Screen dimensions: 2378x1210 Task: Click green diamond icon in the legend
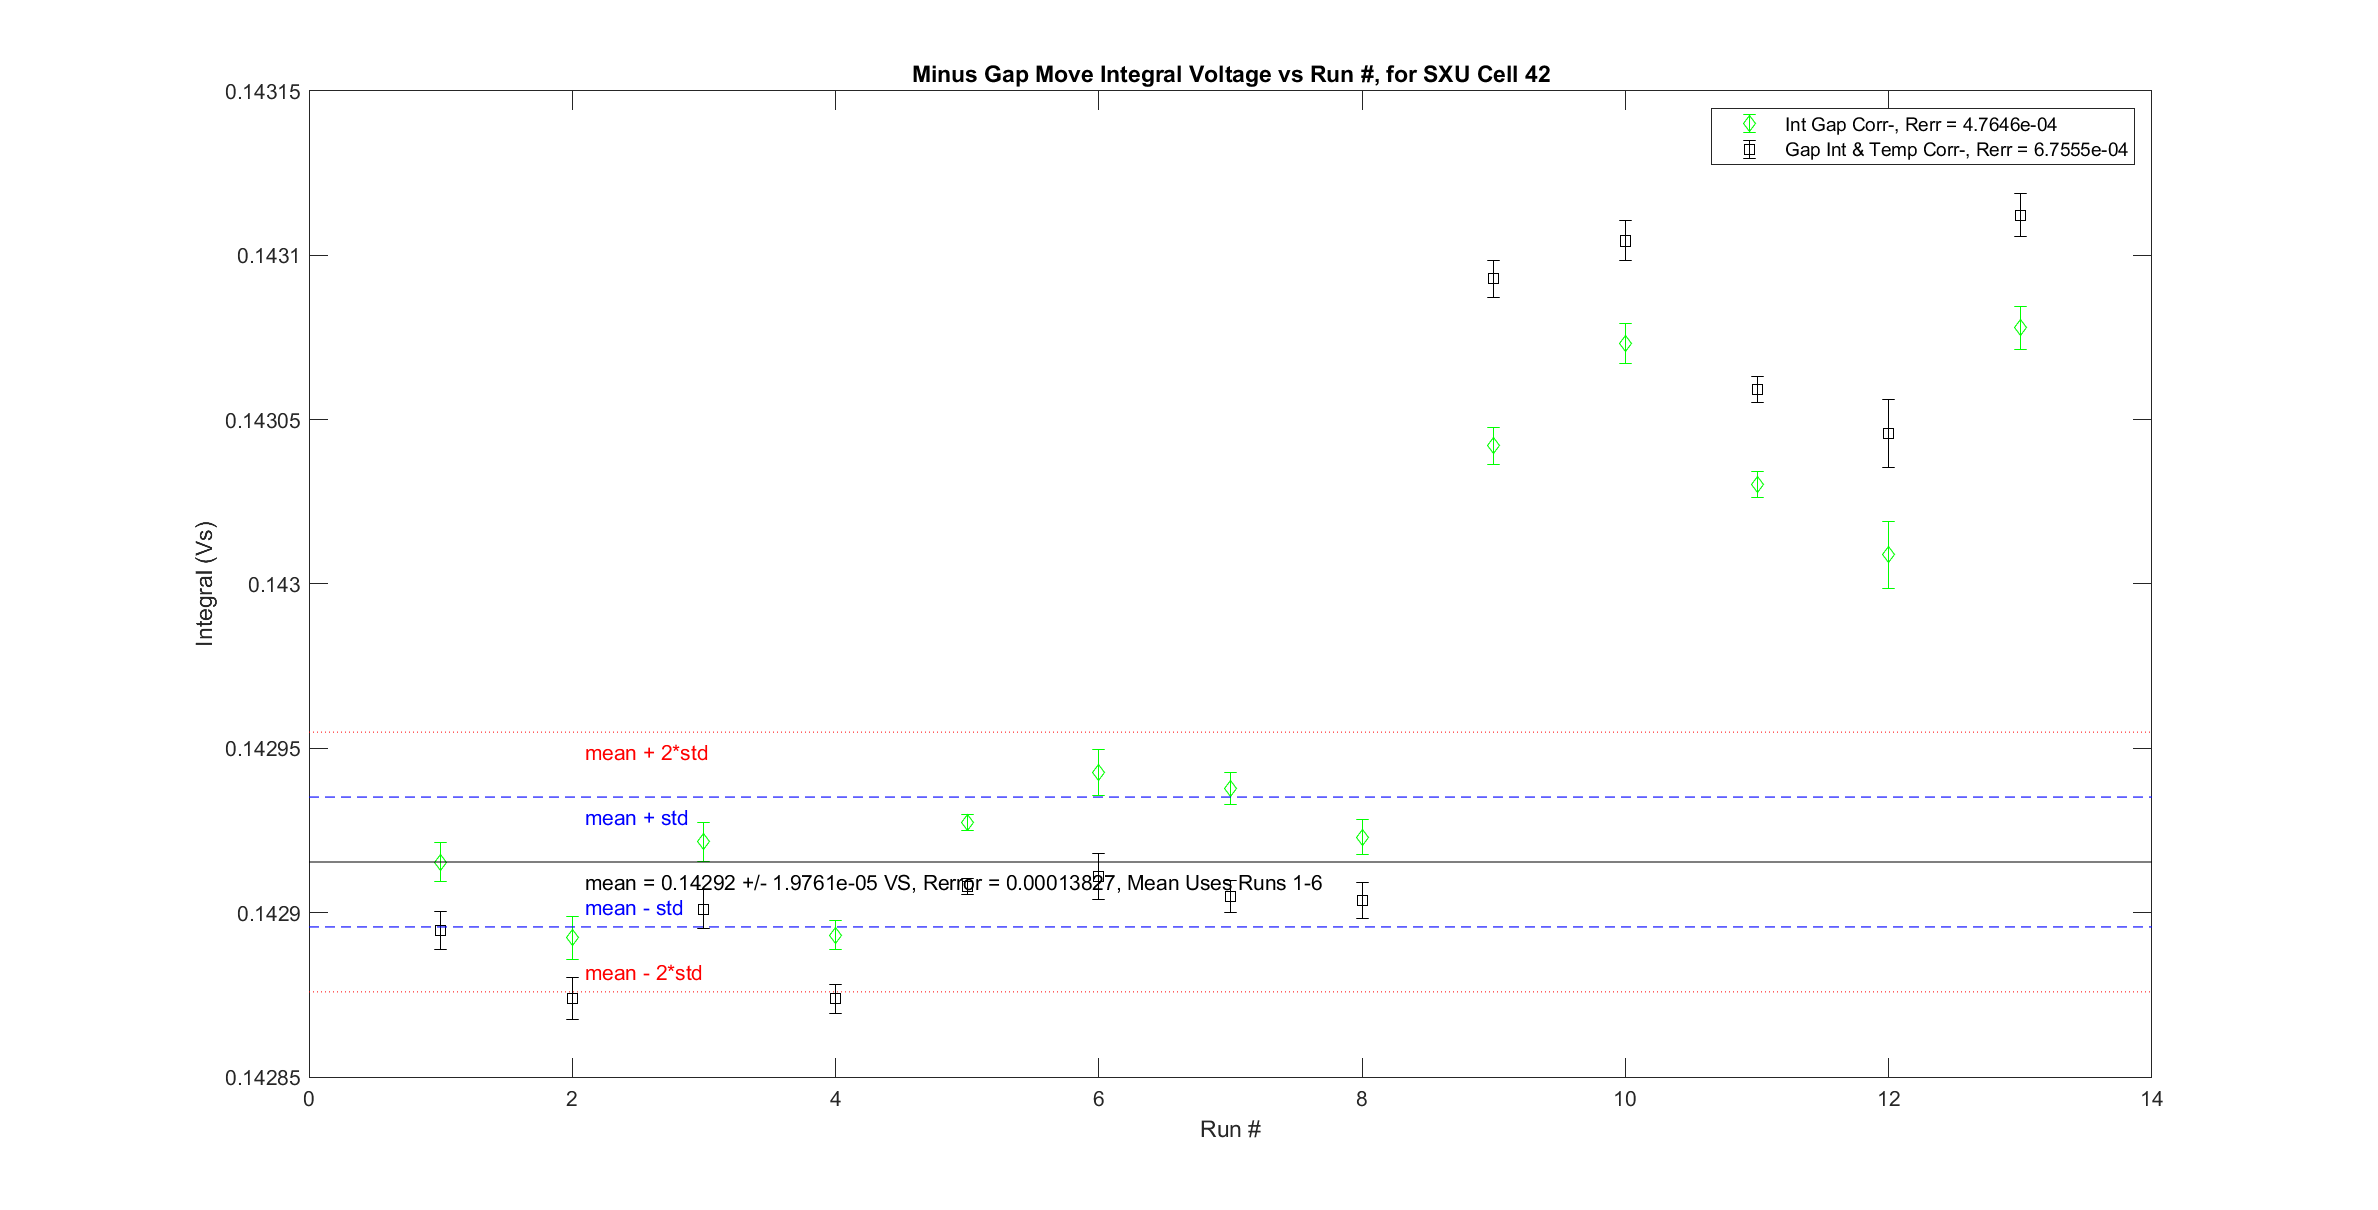coord(1749,124)
